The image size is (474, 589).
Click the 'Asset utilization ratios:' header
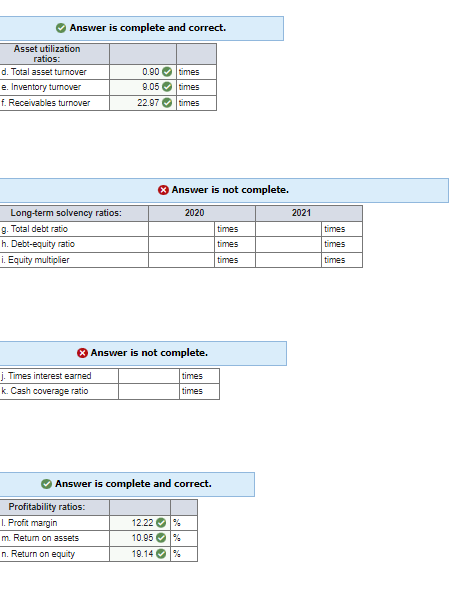47,54
